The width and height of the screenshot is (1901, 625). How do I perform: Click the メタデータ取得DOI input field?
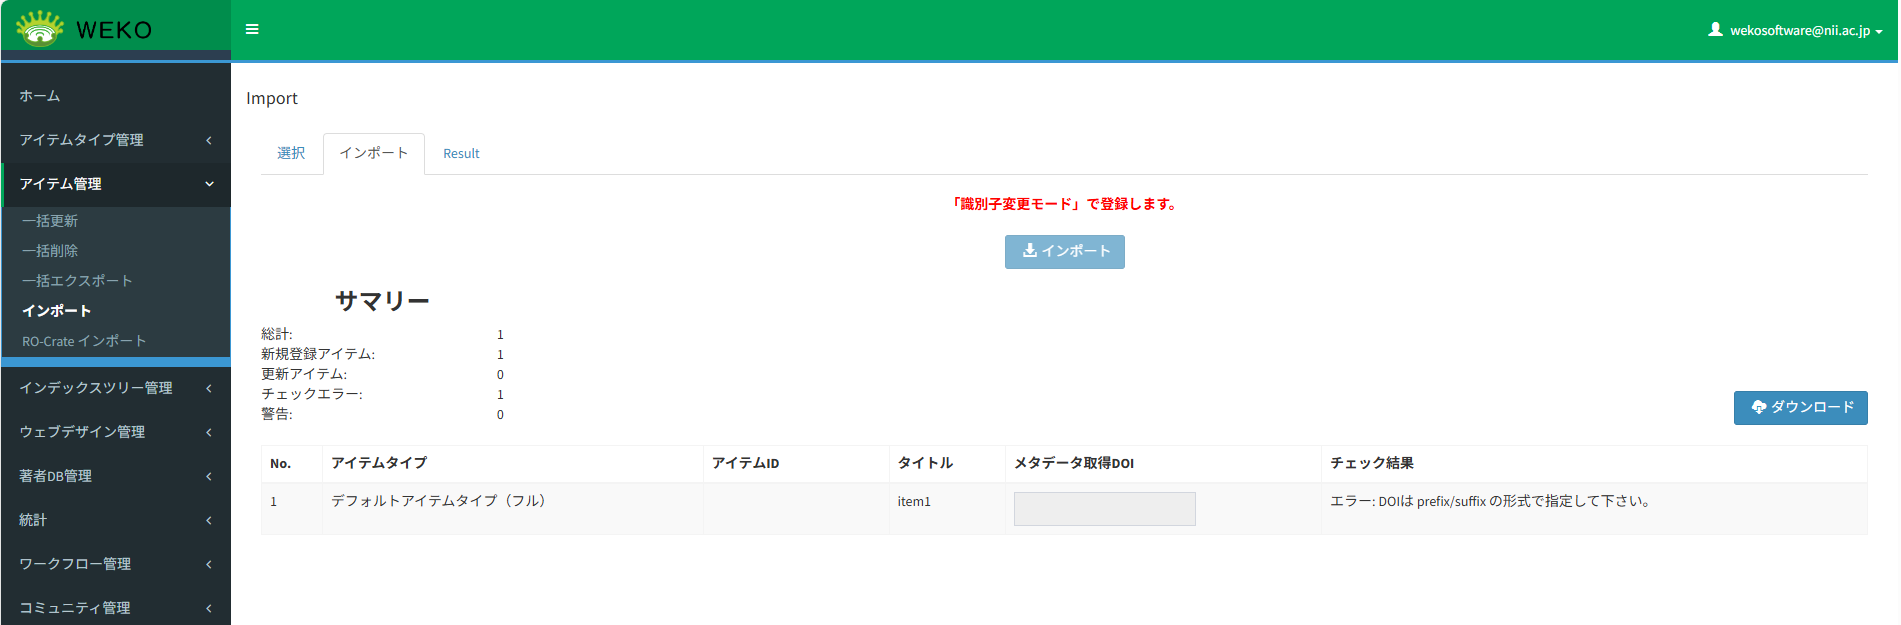pyautogui.click(x=1104, y=509)
